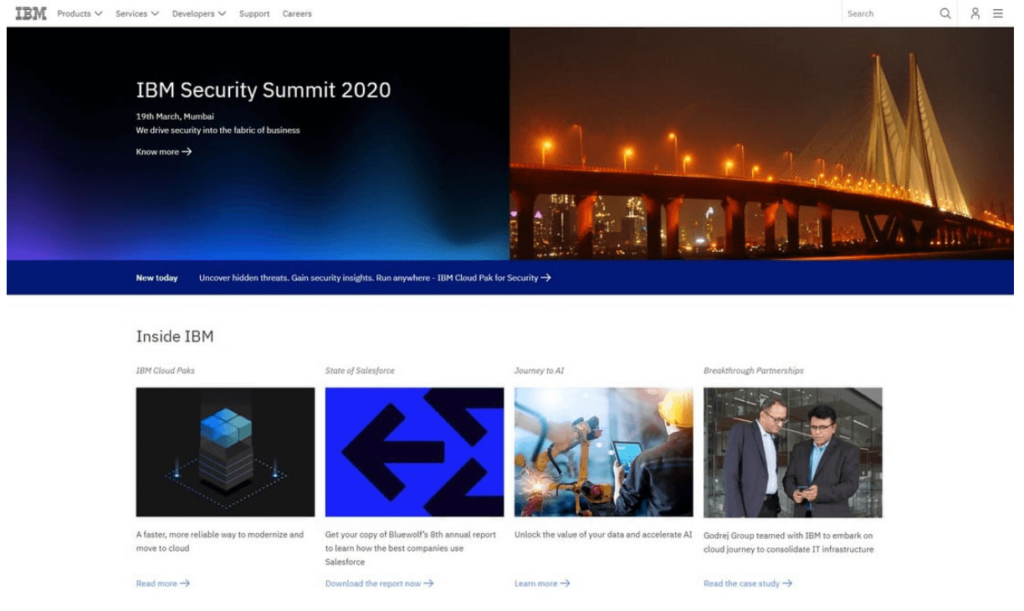The width and height of the screenshot is (1024, 611).
Task: Click 'We drive security into the fabric' text
Action: tap(218, 130)
